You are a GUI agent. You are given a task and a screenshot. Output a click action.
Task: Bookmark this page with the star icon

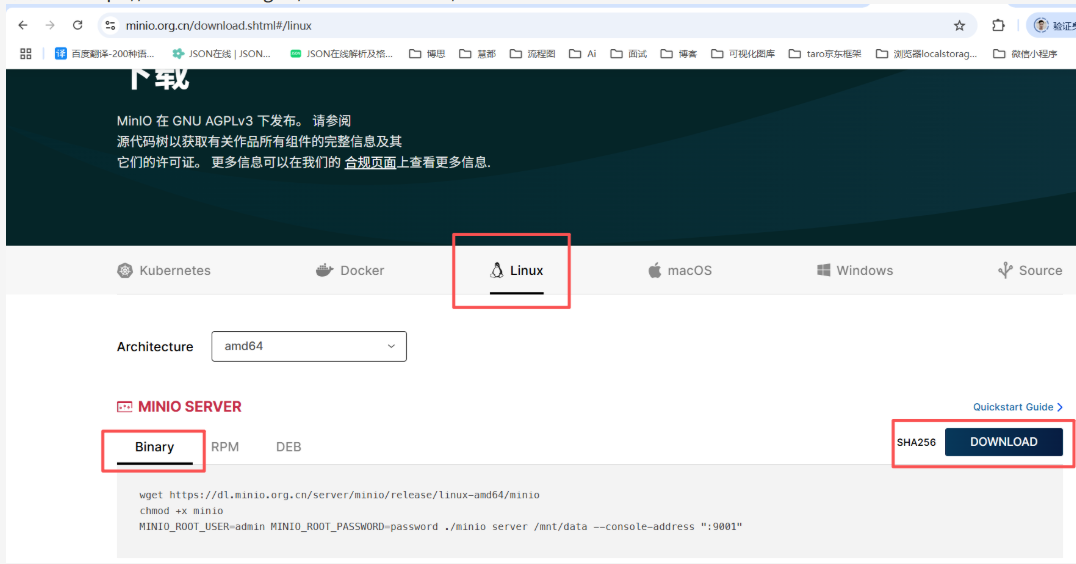(x=959, y=25)
